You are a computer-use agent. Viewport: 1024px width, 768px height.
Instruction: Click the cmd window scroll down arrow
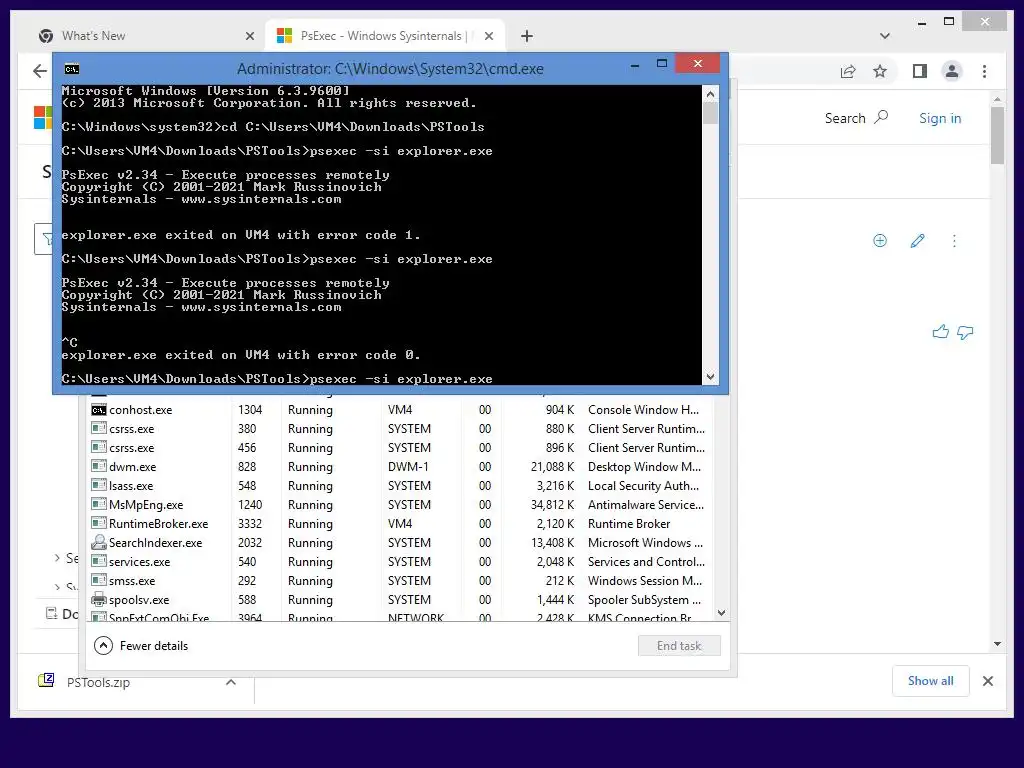coord(711,376)
